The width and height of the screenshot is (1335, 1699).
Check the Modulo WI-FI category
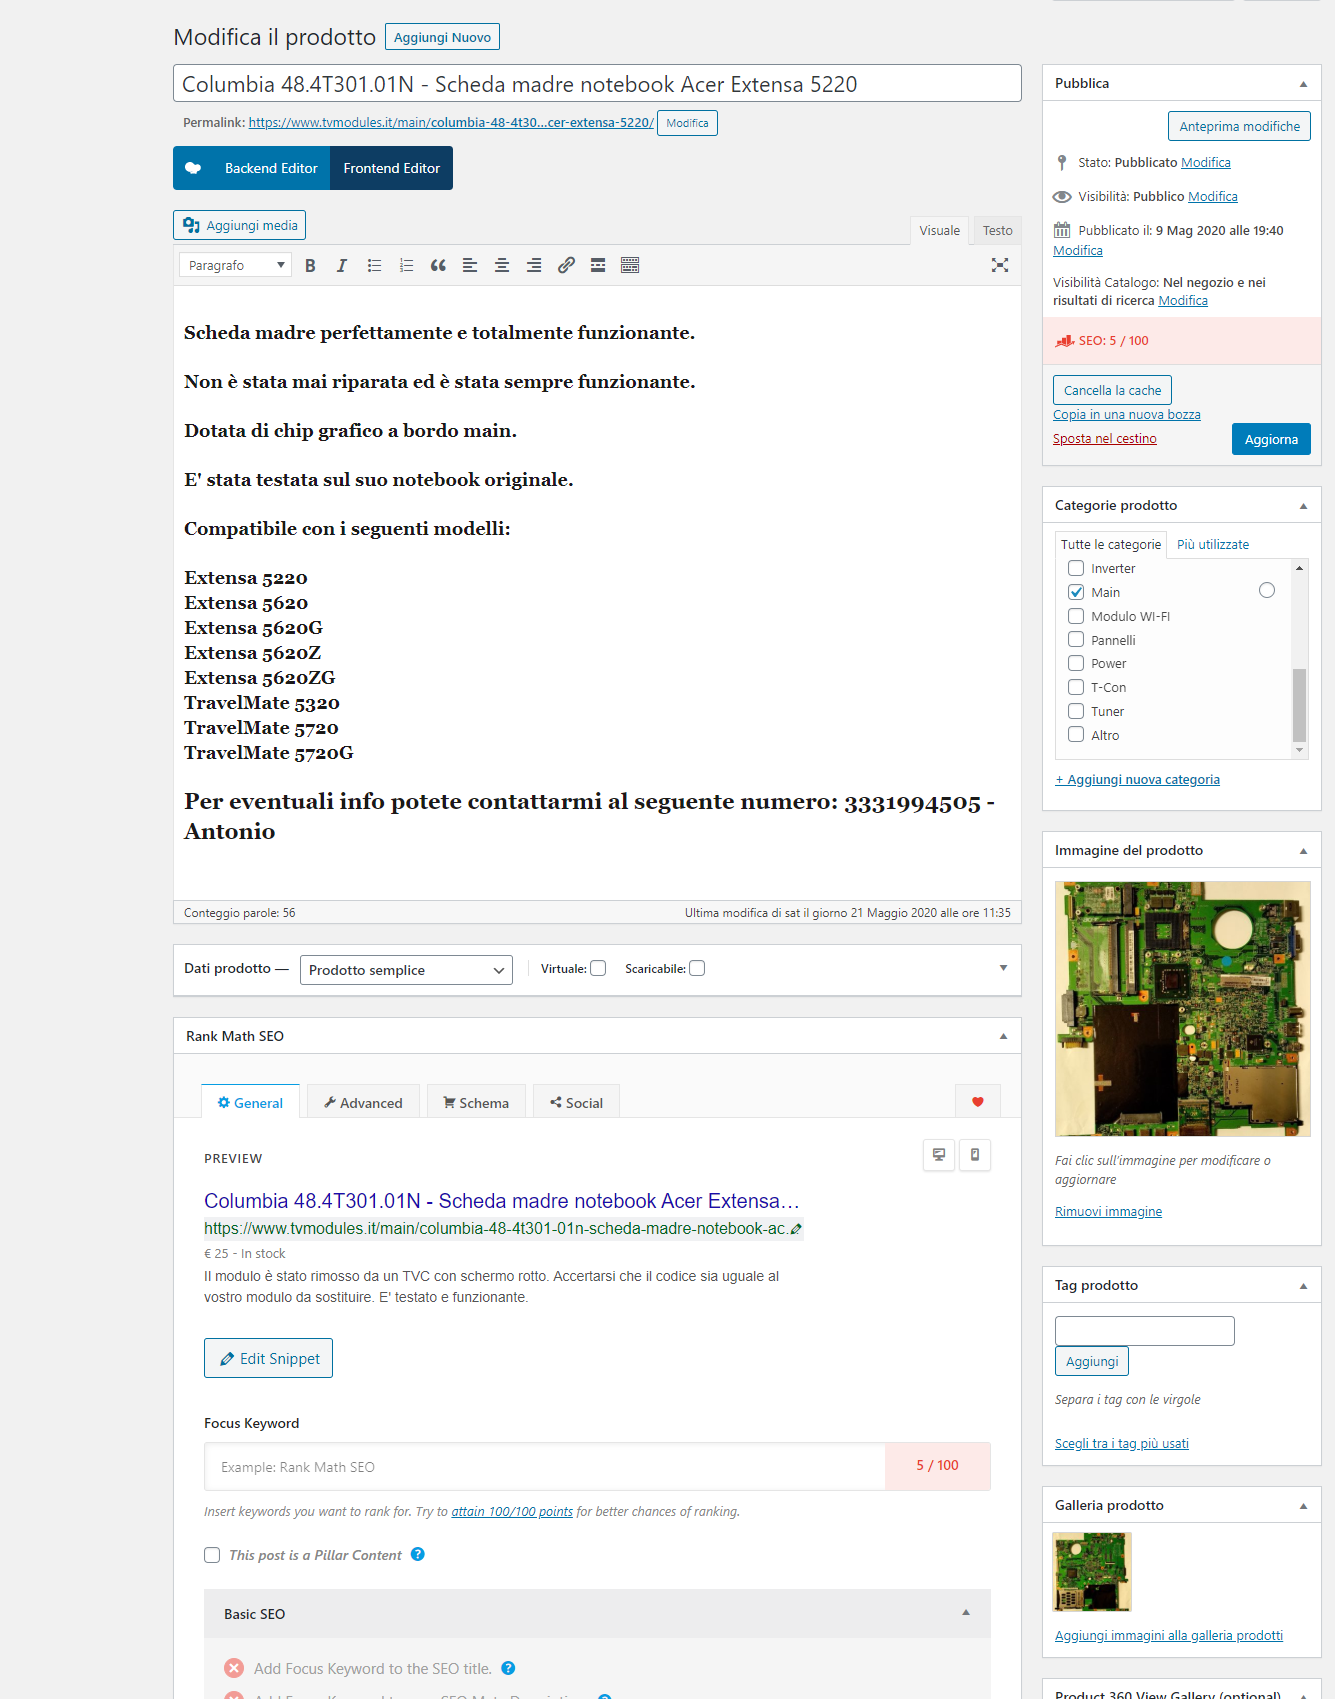click(x=1076, y=616)
